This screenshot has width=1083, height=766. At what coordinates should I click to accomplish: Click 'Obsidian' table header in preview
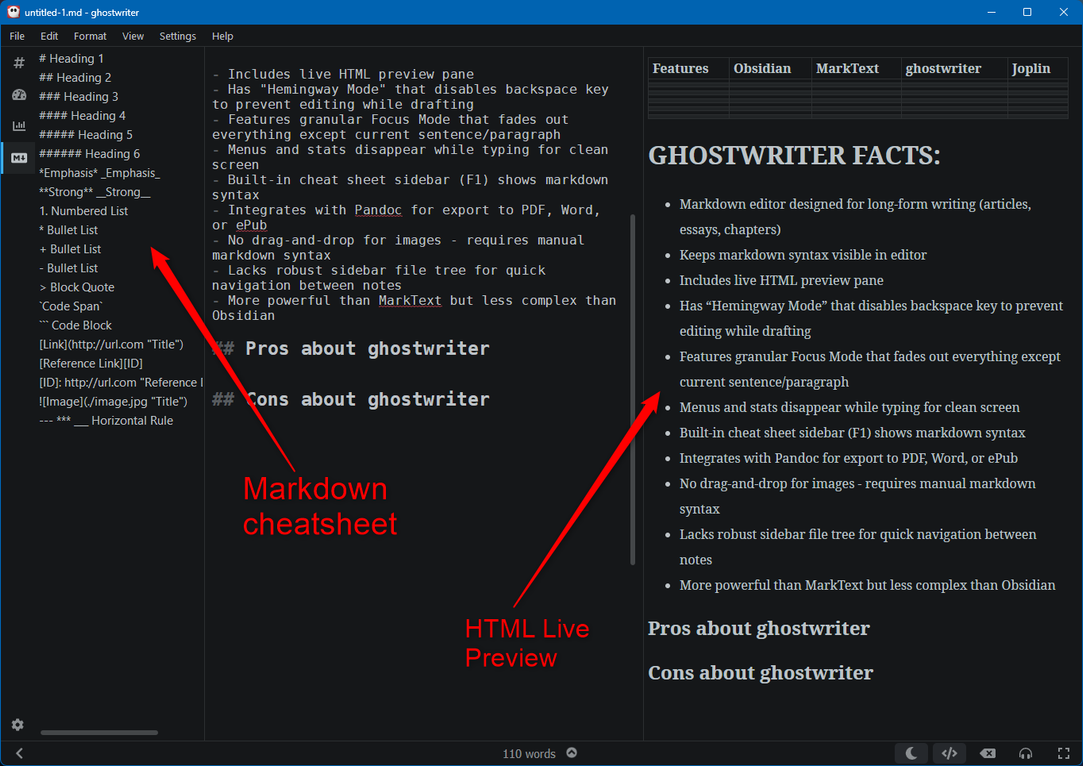tap(762, 68)
